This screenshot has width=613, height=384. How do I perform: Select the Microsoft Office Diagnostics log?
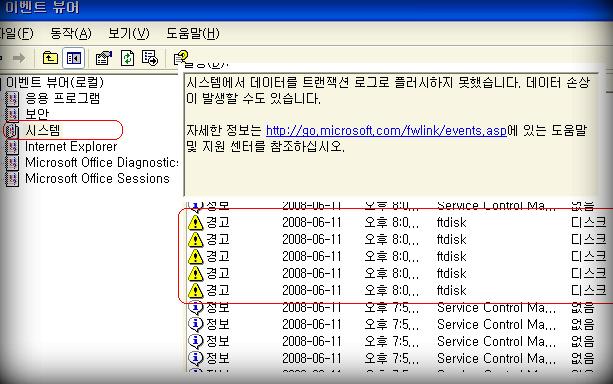102,162
